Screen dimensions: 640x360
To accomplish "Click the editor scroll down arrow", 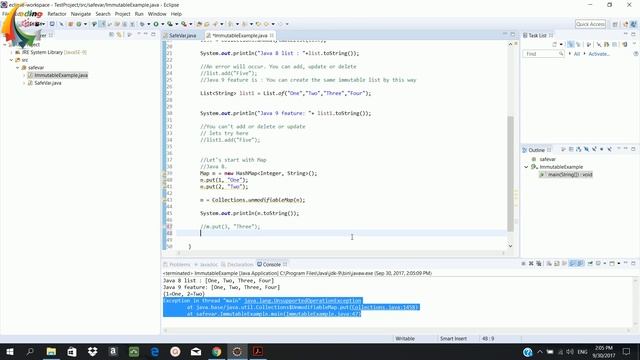I will 510,246.
